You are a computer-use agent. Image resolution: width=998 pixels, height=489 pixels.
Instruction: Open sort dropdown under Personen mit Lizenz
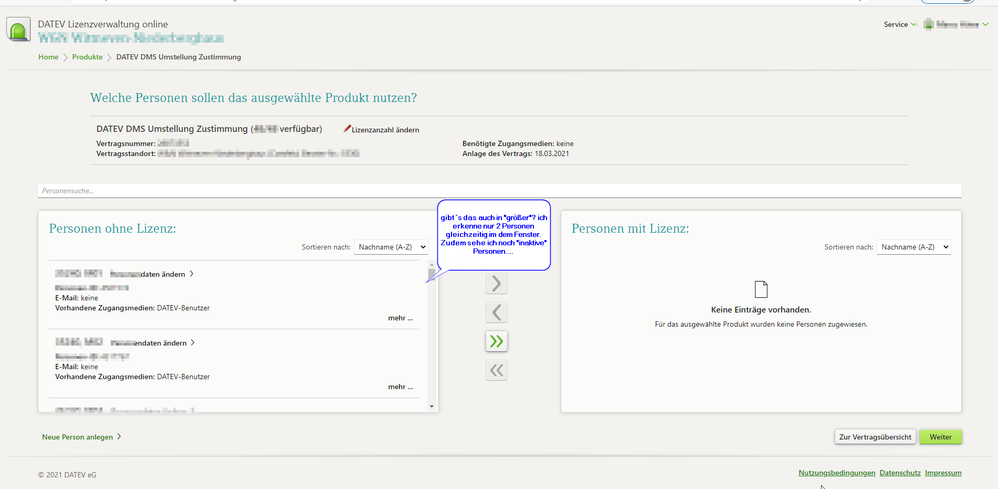[913, 246]
